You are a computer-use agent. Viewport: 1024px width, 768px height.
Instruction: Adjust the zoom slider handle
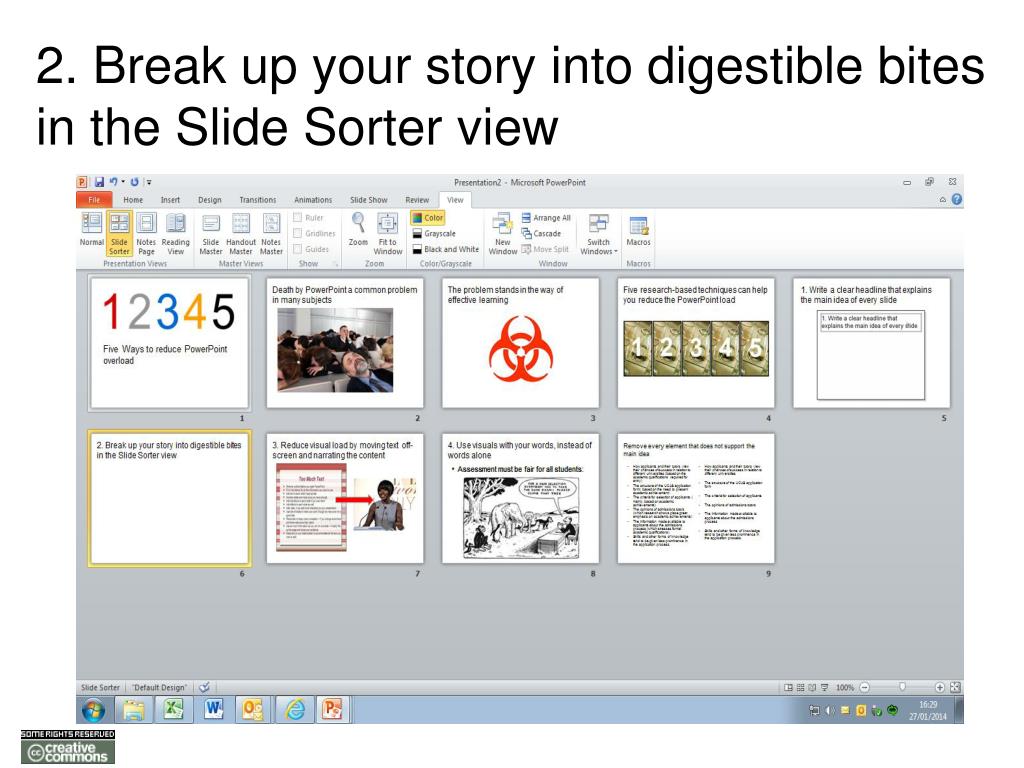(x=902, y=687)
